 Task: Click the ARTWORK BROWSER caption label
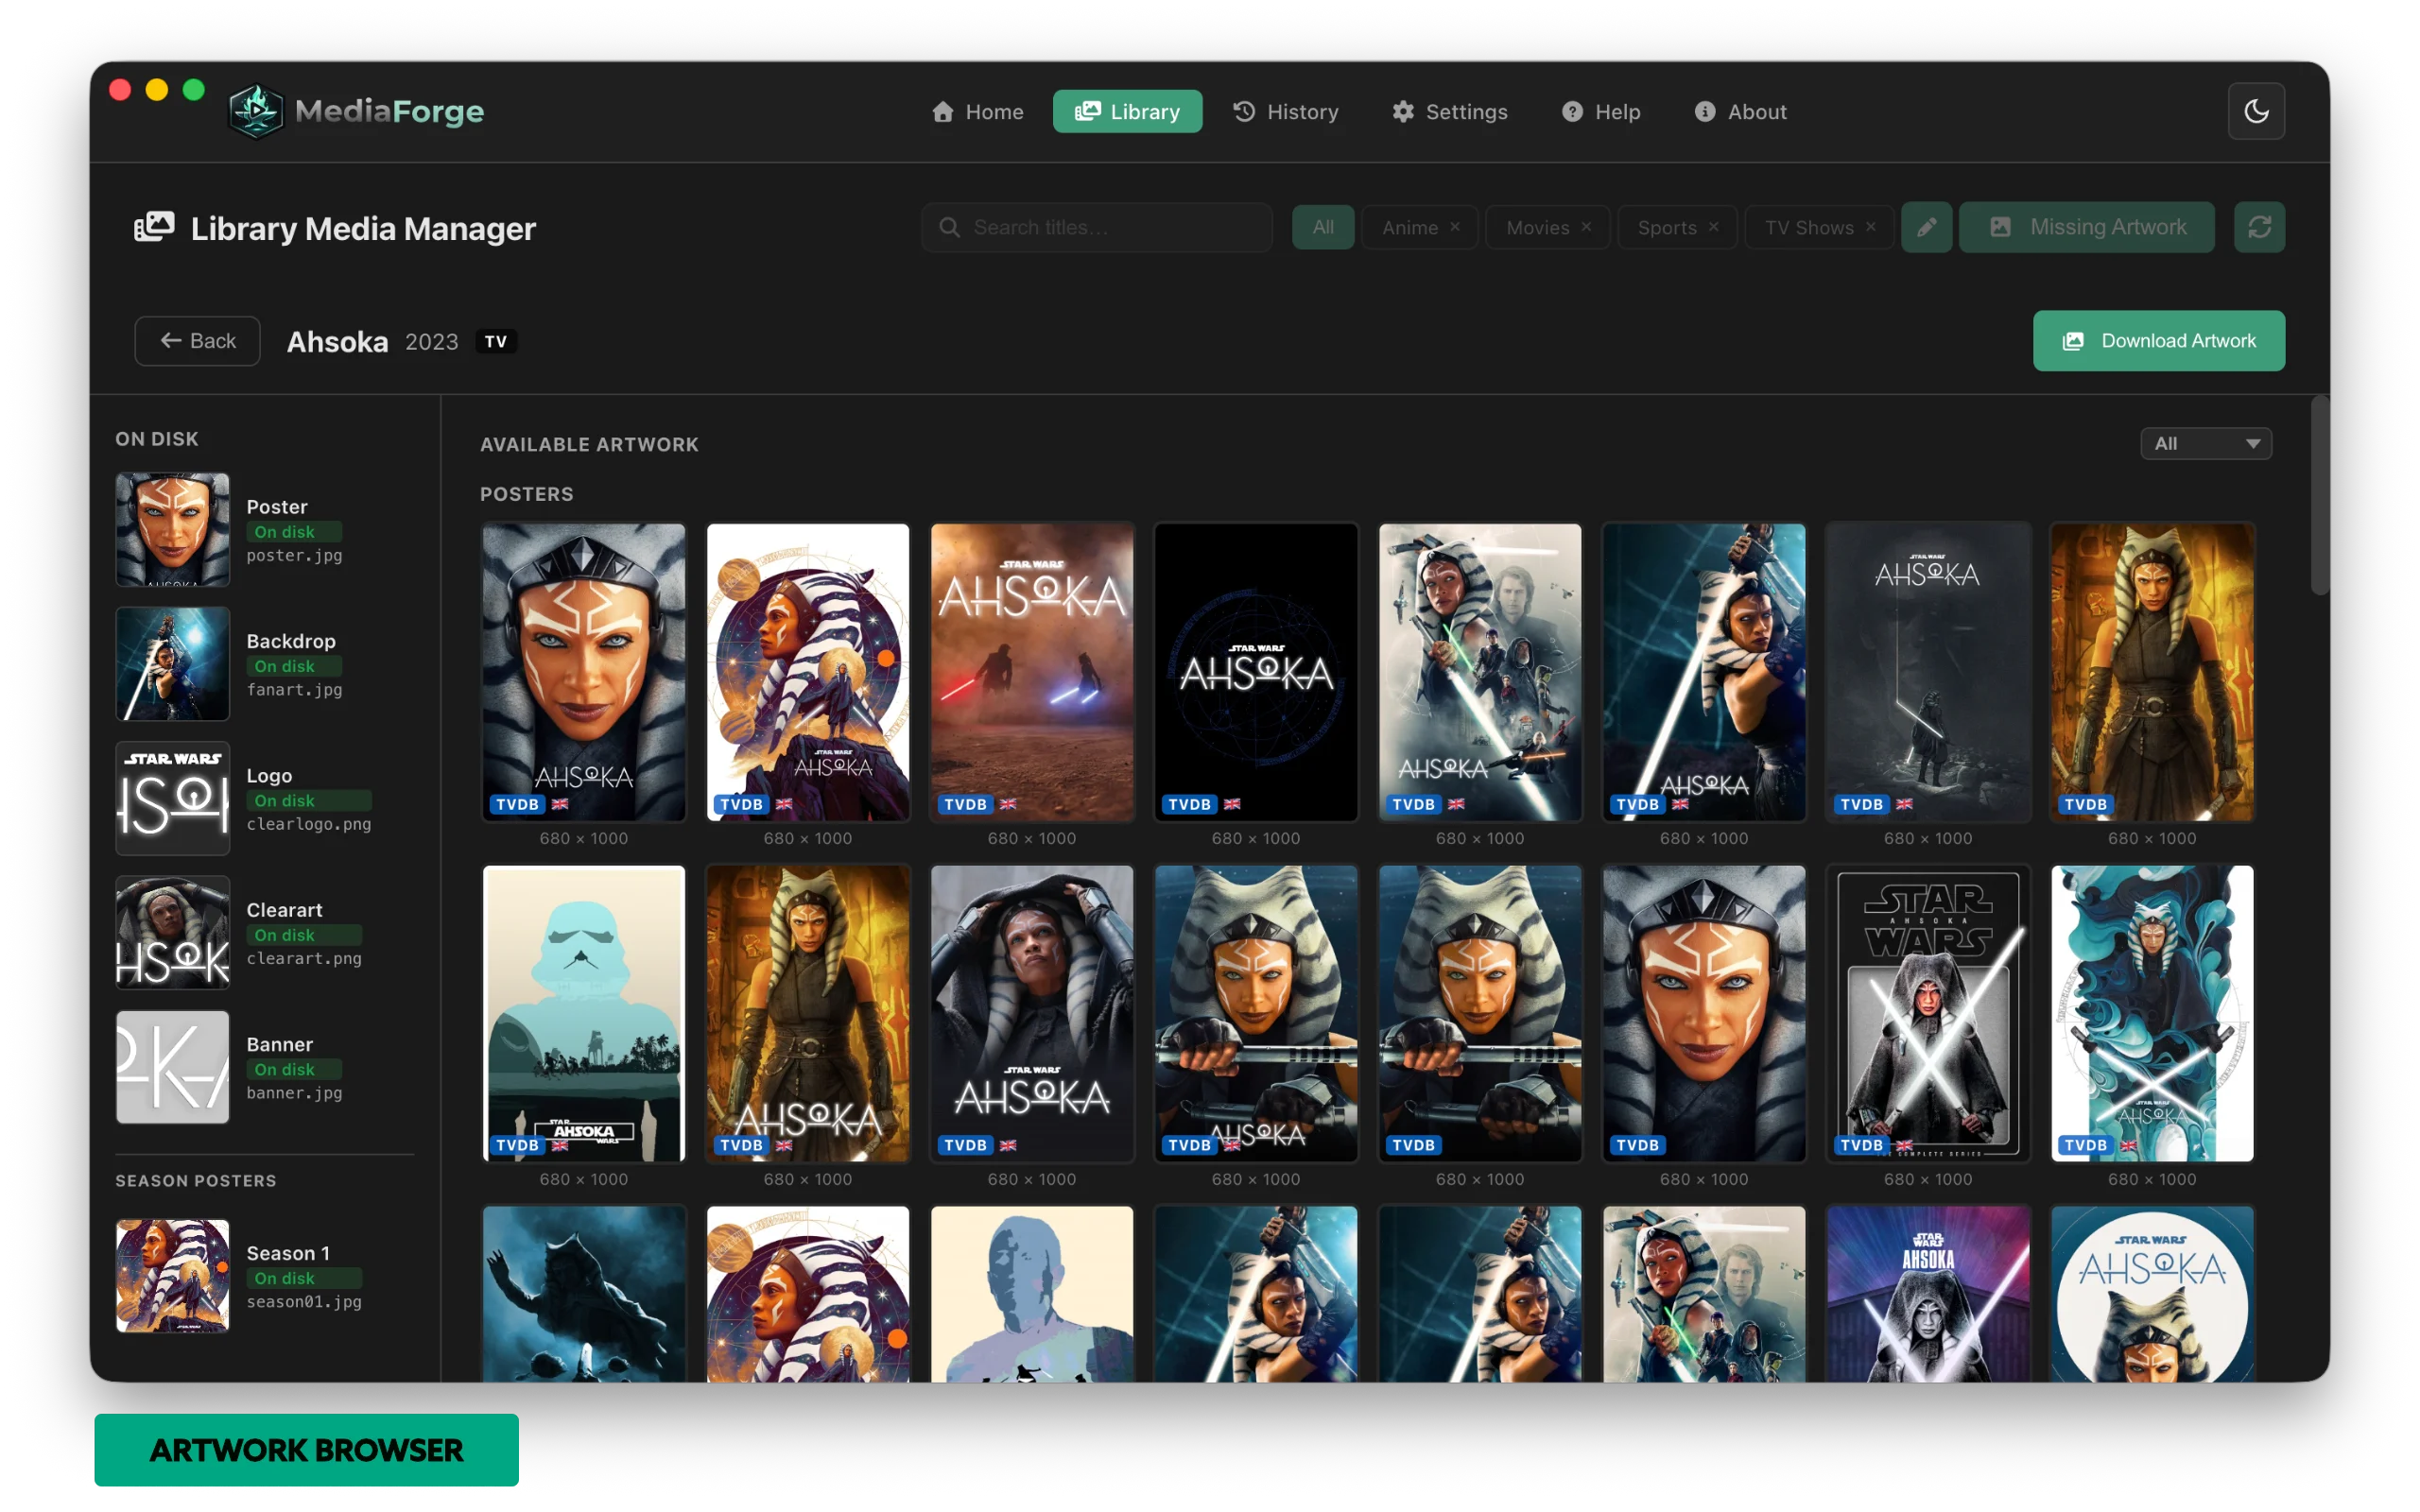(x=306, y=1450)
